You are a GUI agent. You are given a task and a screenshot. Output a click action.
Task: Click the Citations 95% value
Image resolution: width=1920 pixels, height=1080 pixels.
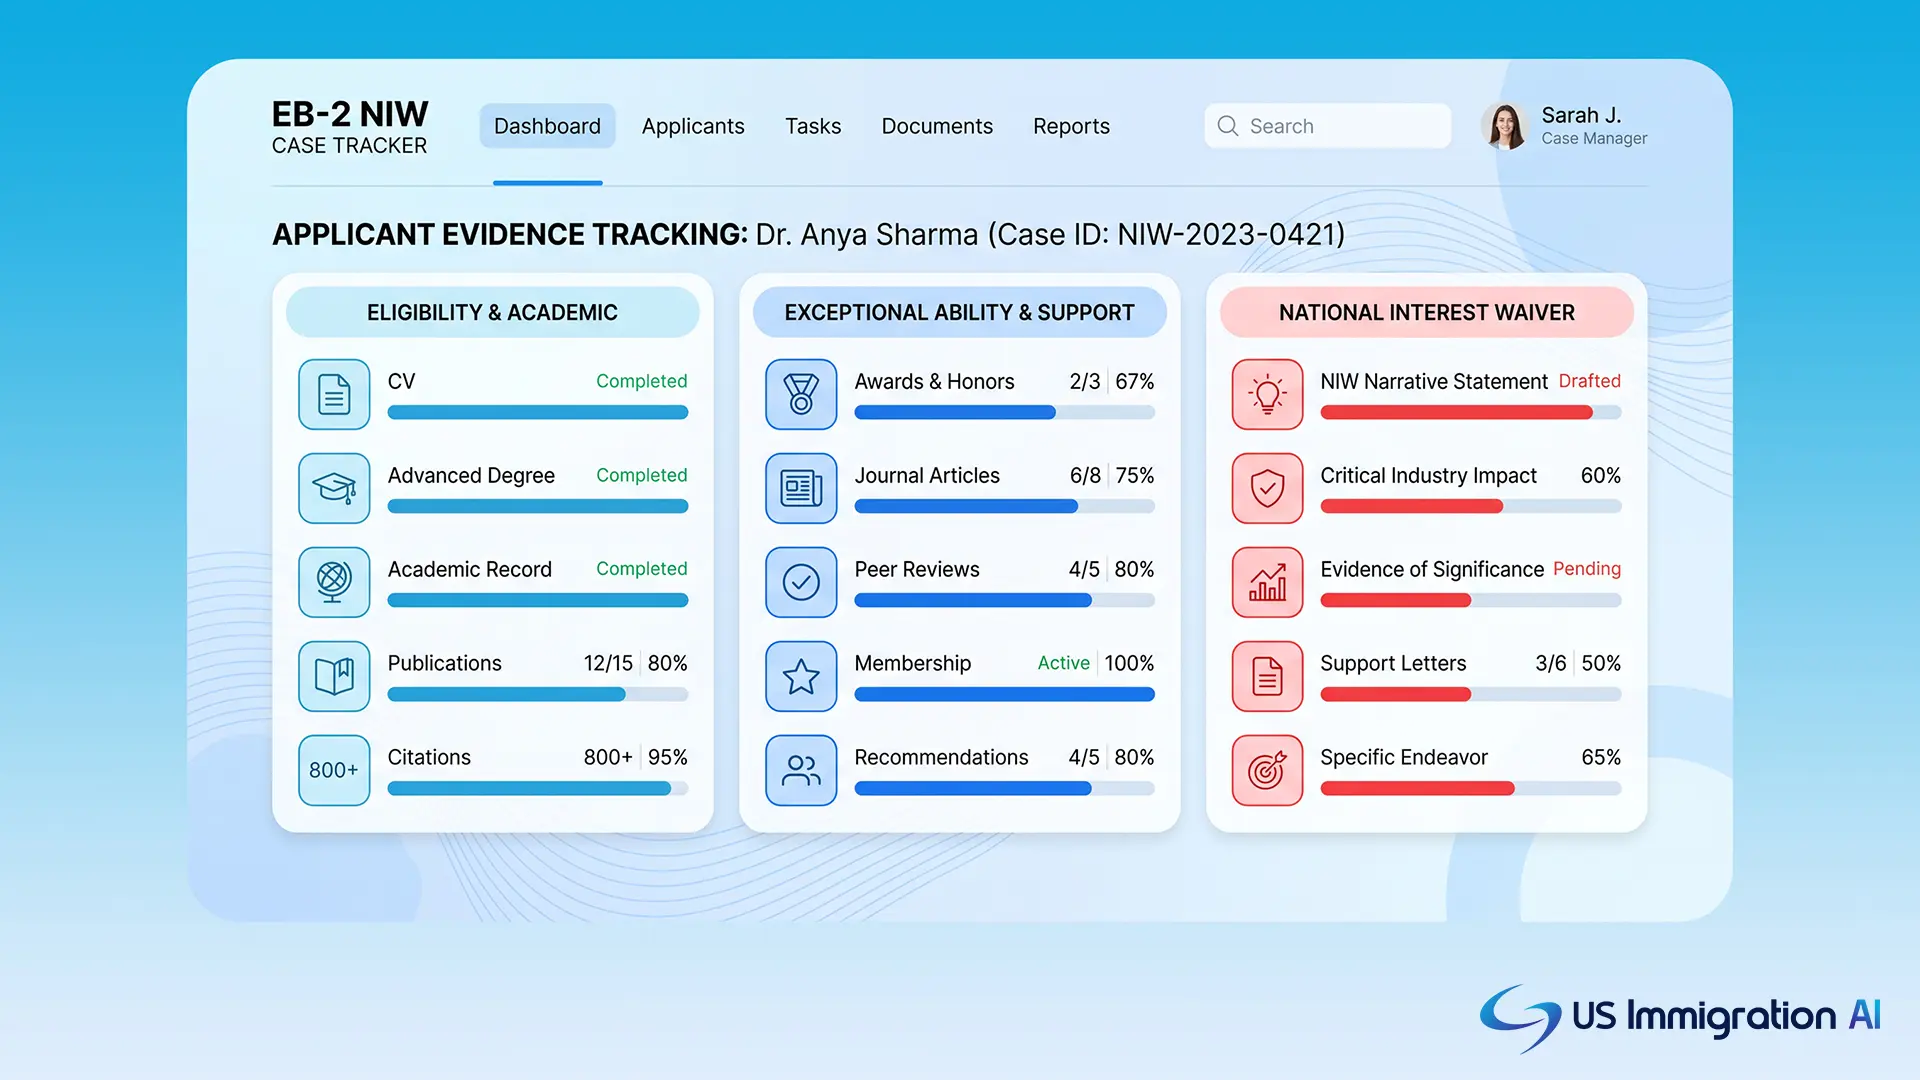coord(668,757)
